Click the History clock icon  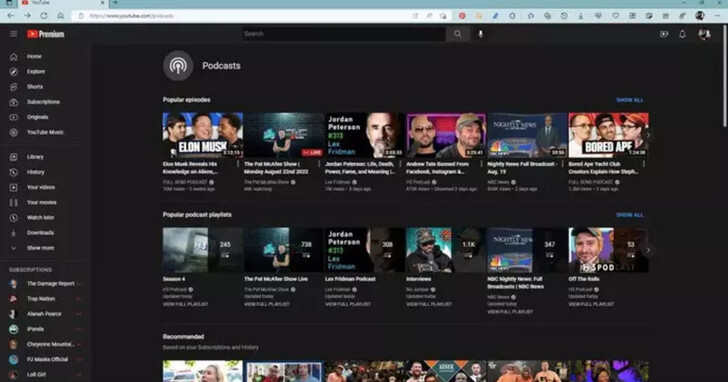[13, 172]
